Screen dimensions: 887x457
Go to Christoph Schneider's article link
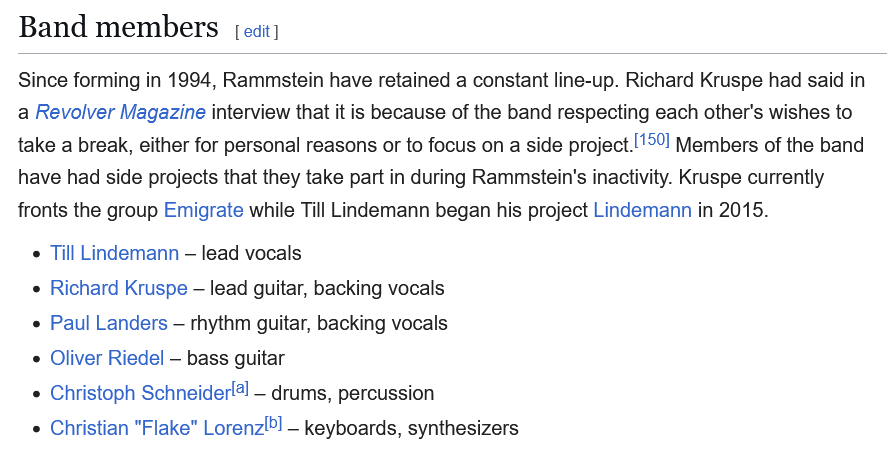(140, 393)
